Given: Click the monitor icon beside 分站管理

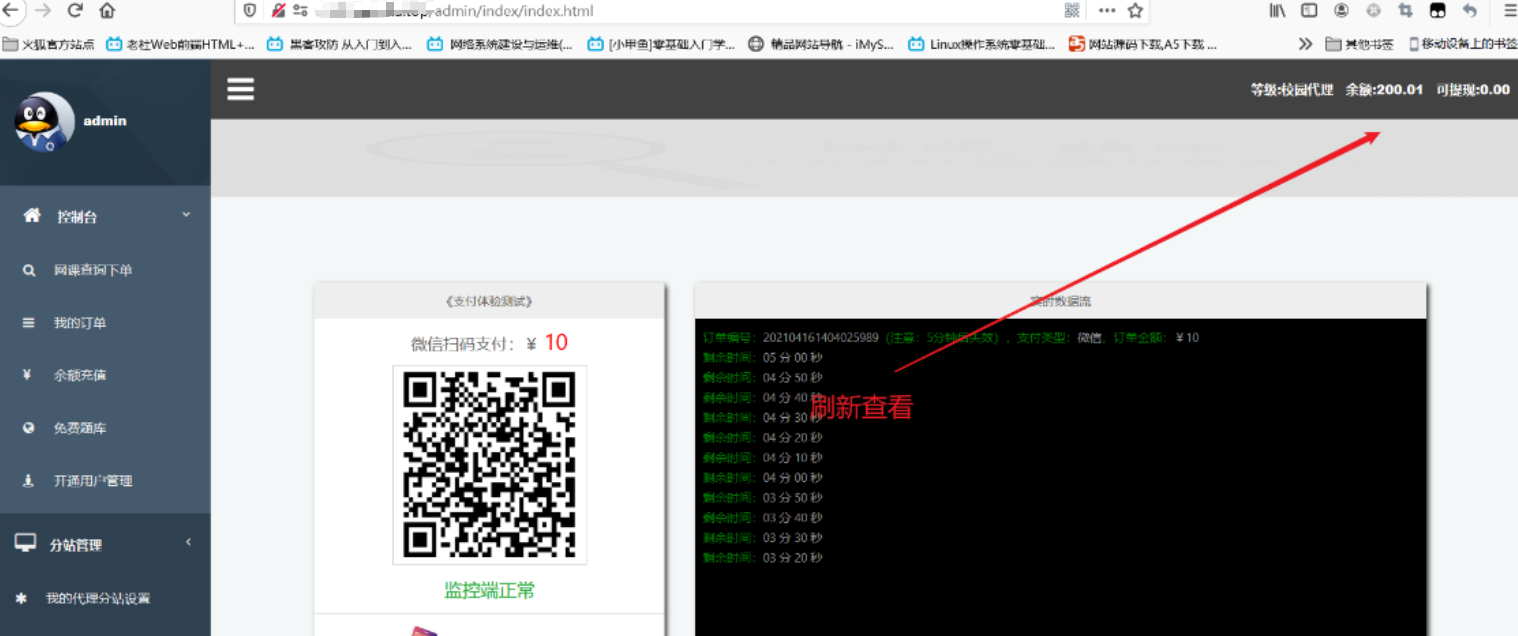Looking at the screenshot, I should tap(25, 543).
